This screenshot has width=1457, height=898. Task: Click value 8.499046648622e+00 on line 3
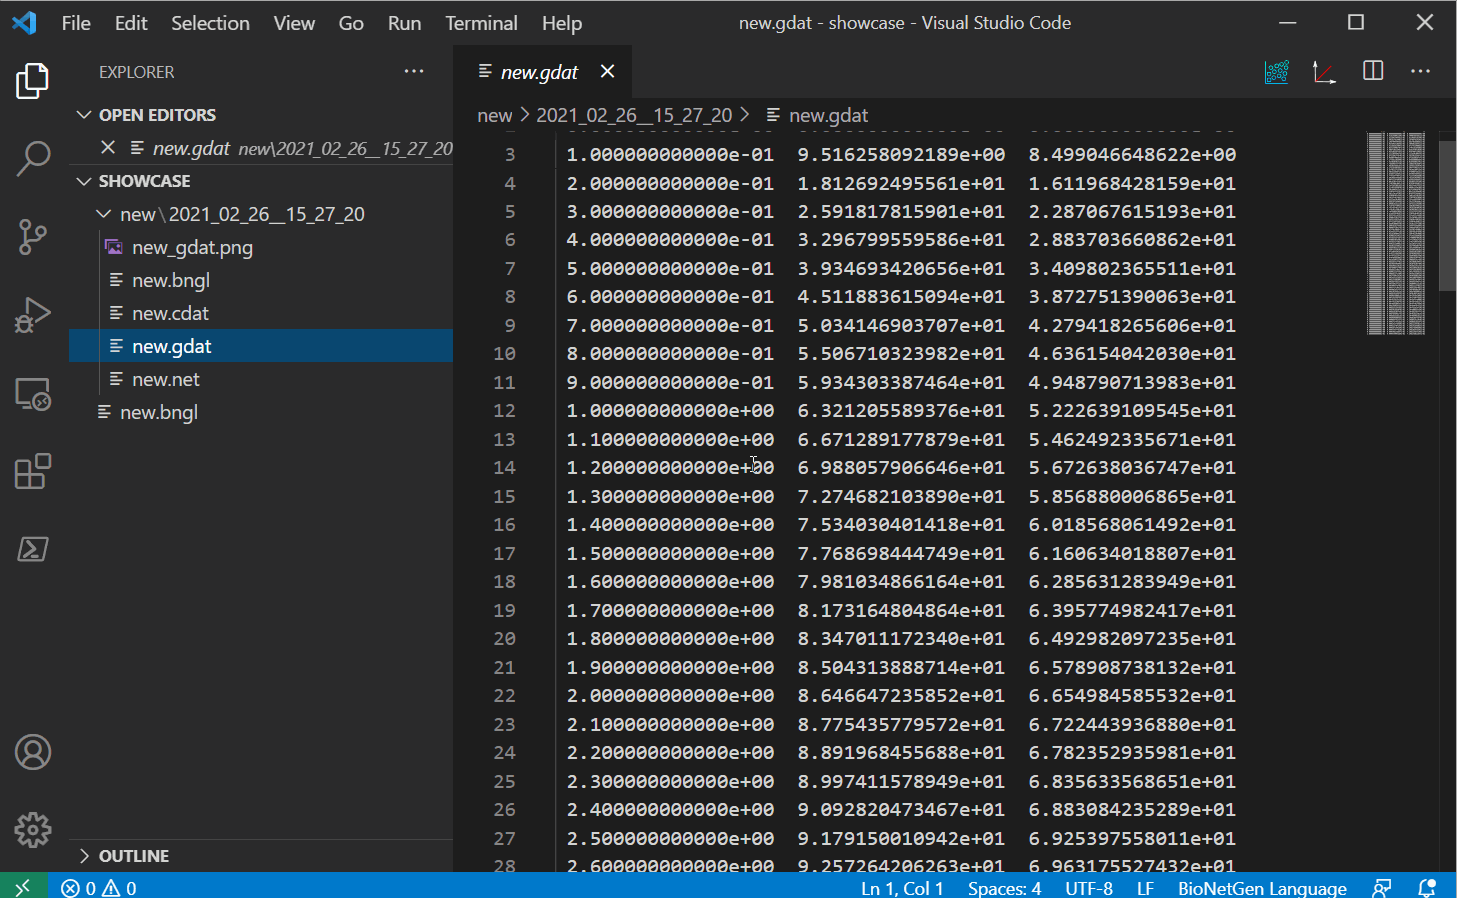click(x=1132, y=155)
